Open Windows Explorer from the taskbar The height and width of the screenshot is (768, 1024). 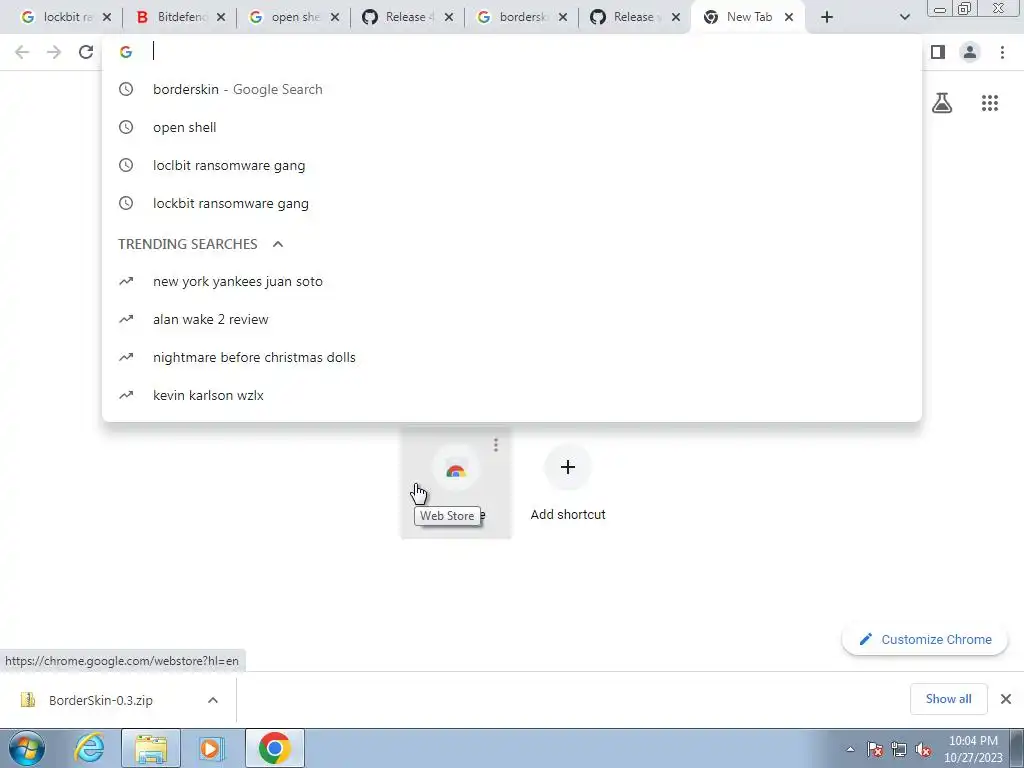[151, 748]
